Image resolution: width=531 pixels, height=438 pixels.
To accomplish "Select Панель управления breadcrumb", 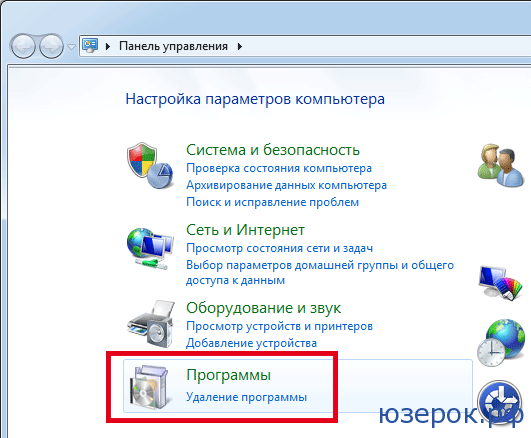I will 173,46.
